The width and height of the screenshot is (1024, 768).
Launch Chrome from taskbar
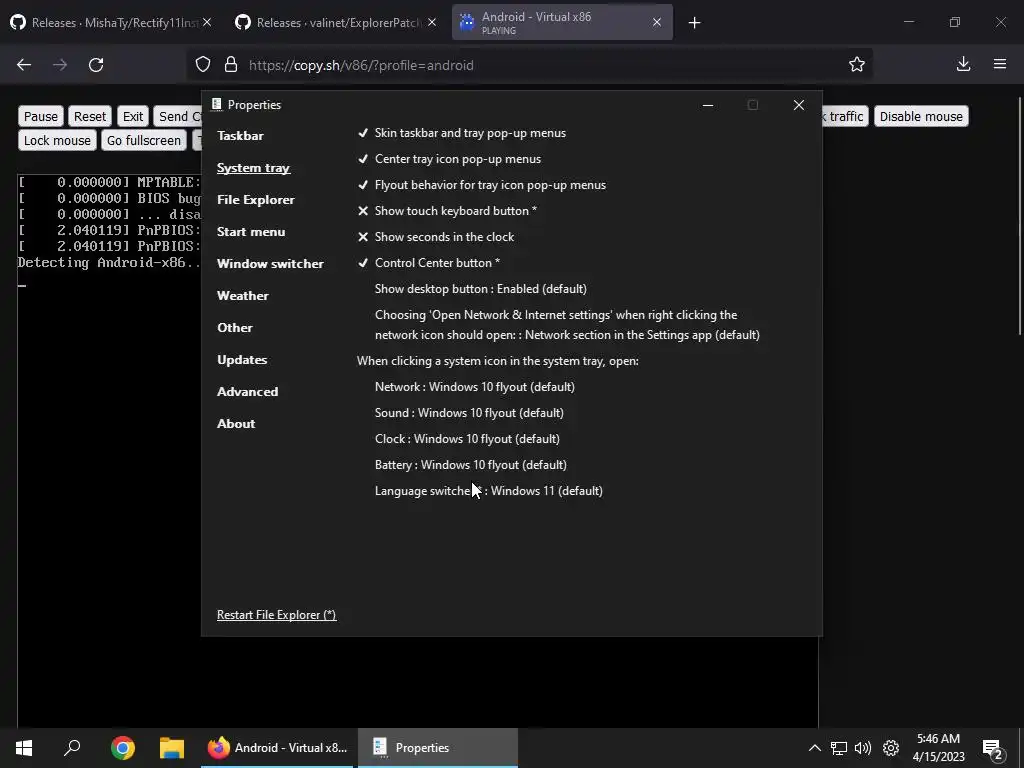[123, 748]
